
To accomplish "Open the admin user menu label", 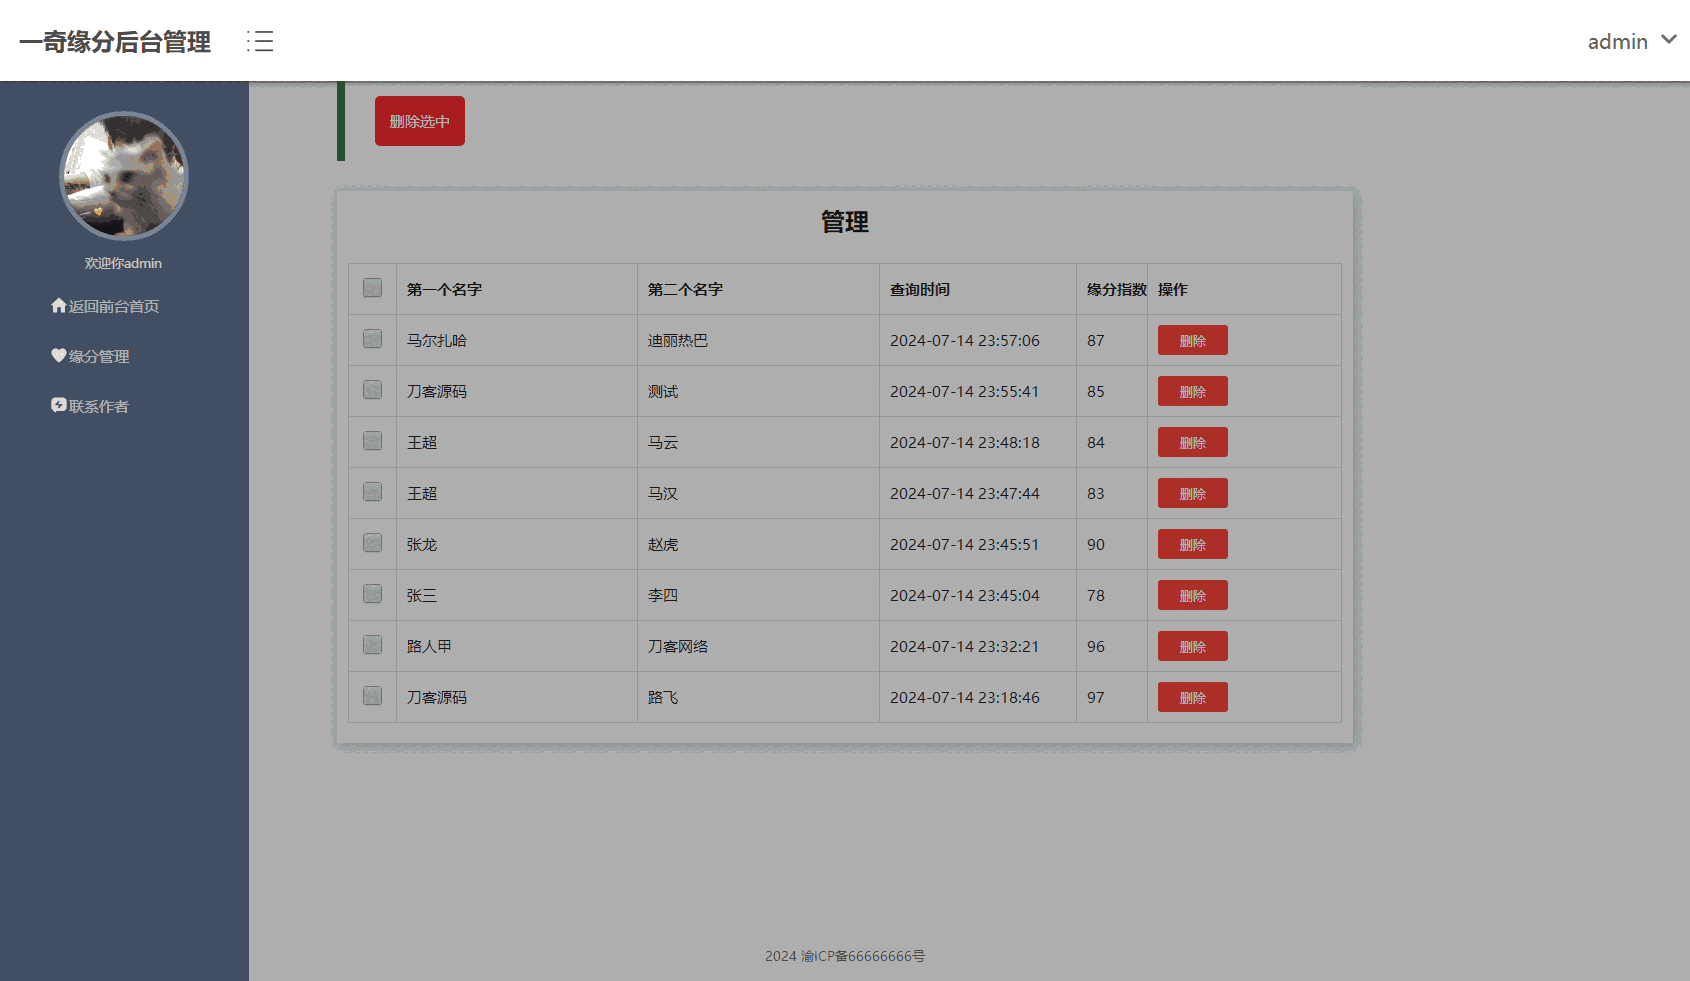I will 1617,42.
